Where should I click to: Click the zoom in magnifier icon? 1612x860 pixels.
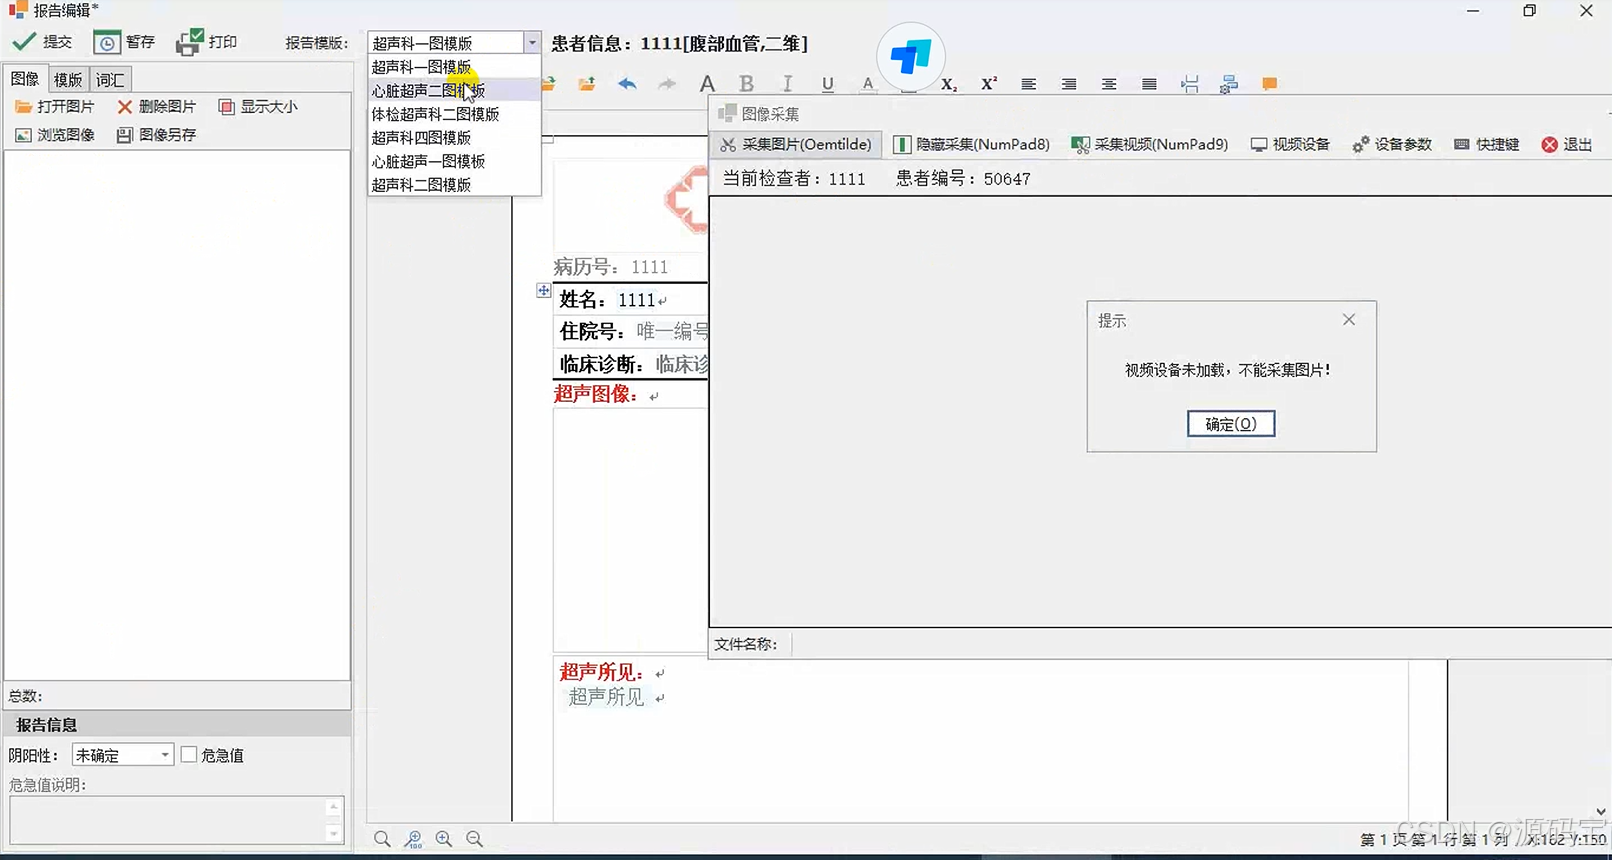444,839
